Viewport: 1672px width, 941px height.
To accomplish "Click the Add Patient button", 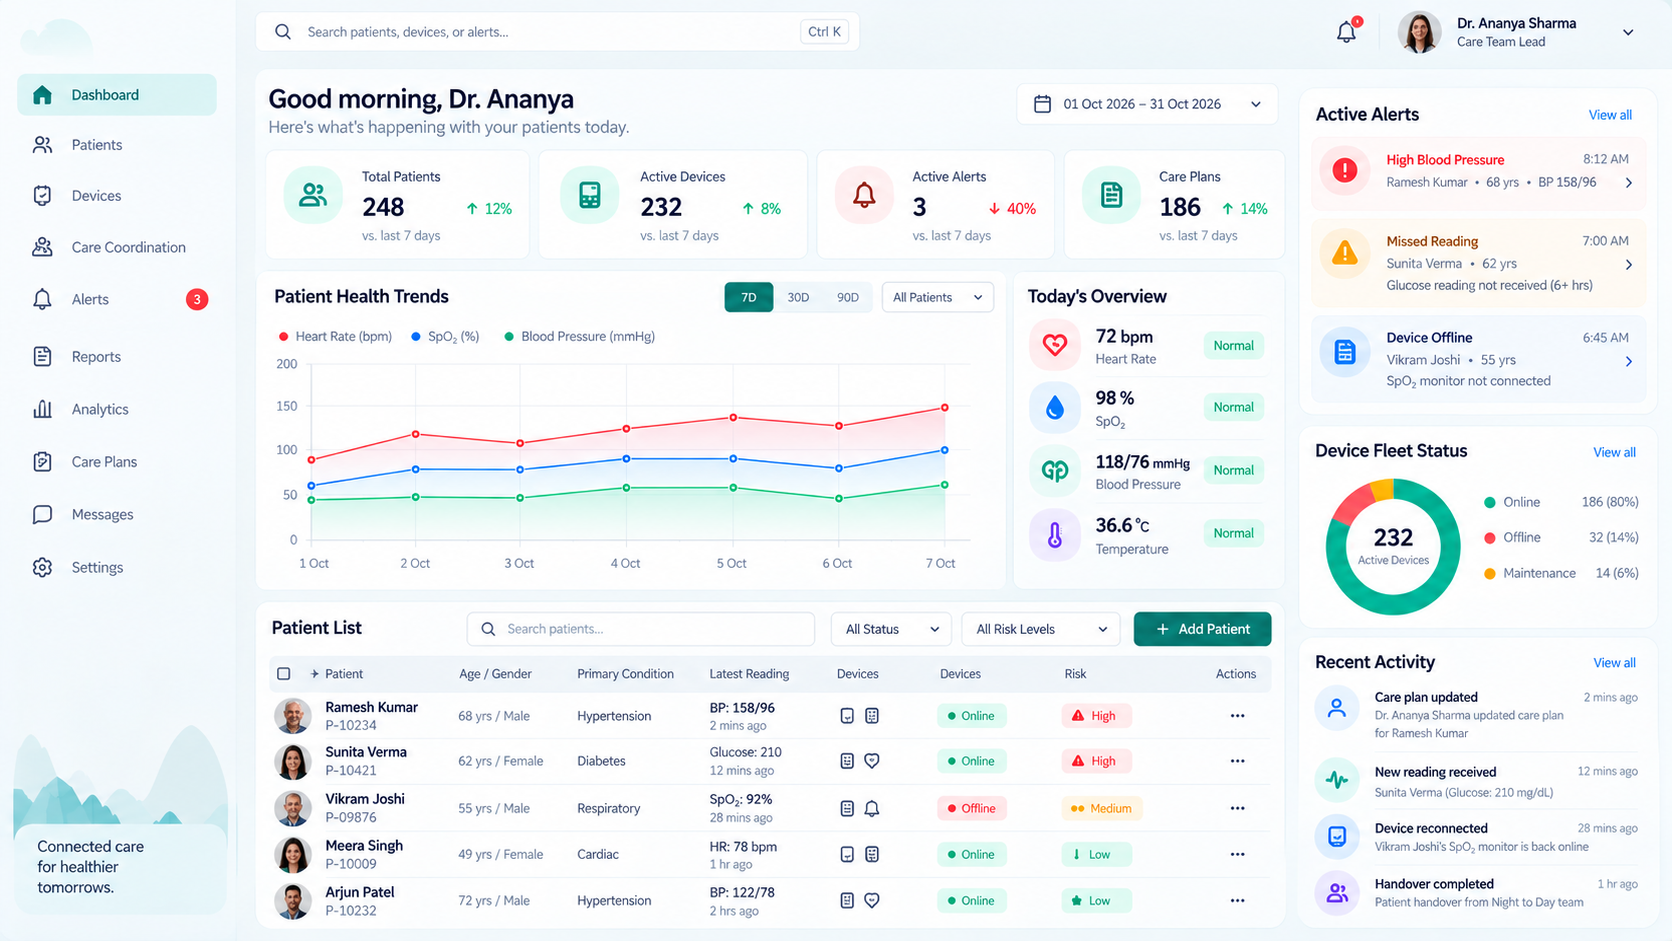I will pos(1203,629).
